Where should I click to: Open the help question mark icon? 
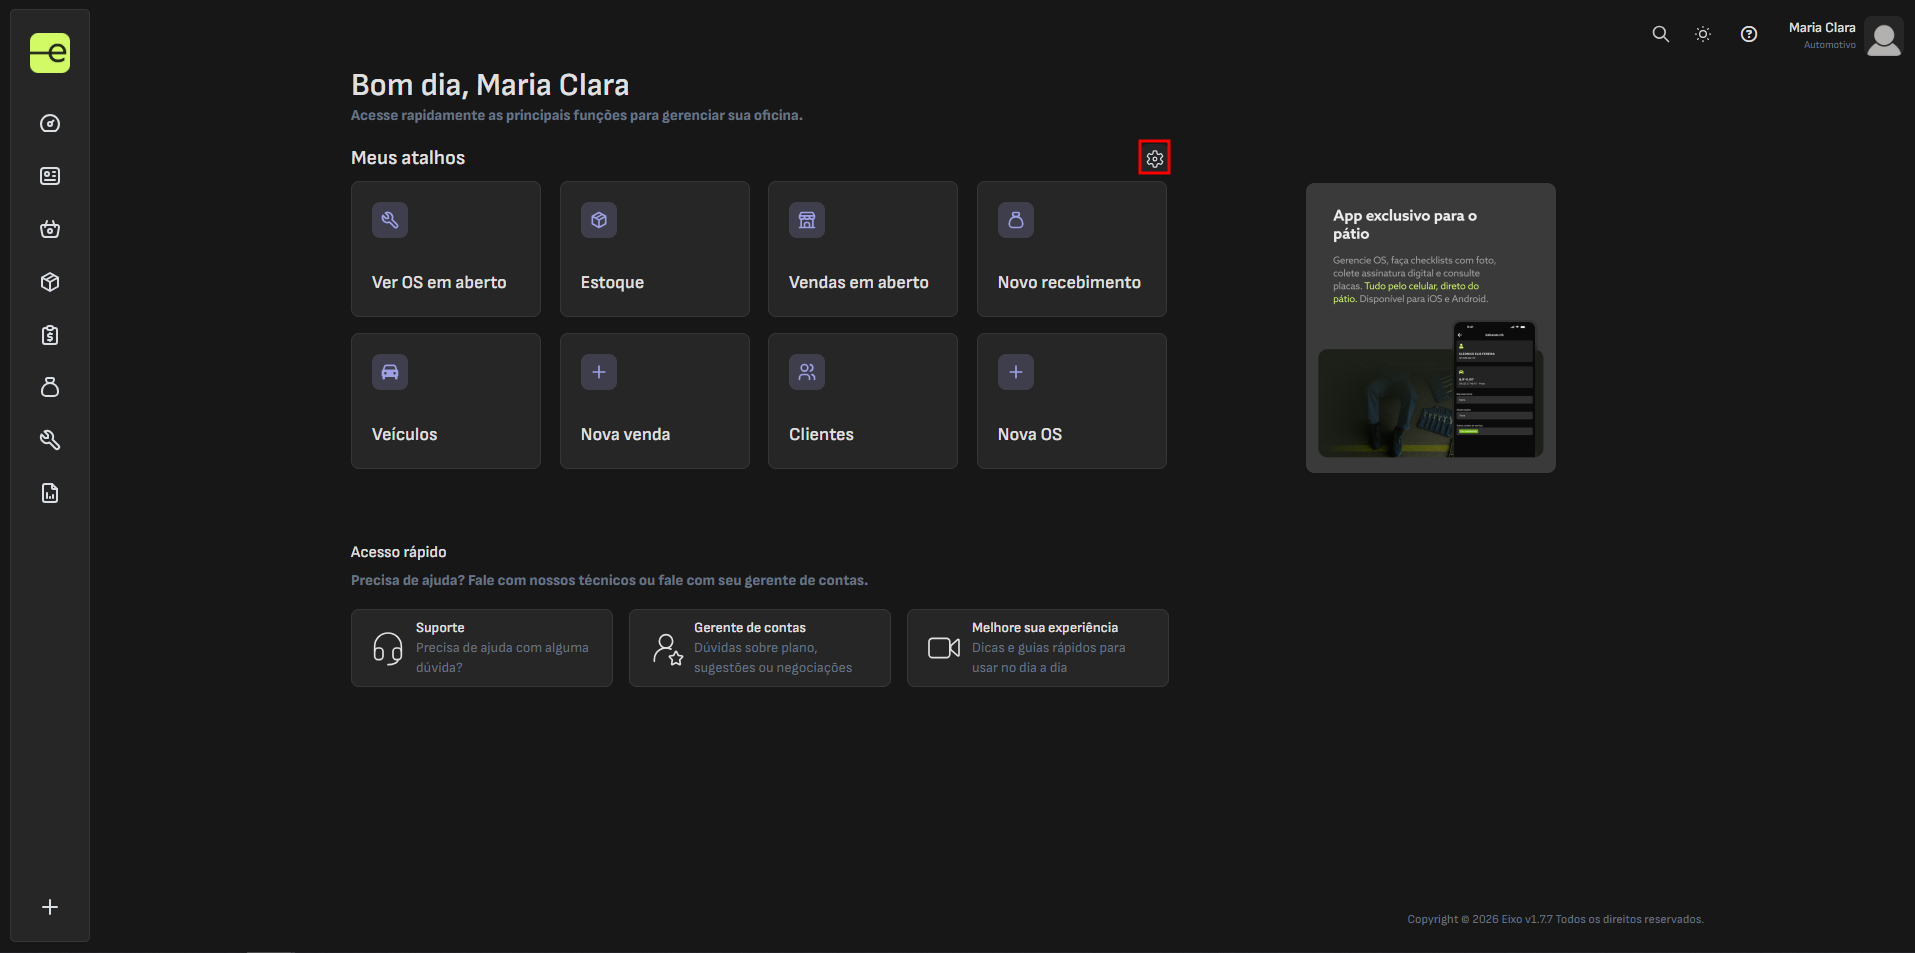pos(1748,34)
